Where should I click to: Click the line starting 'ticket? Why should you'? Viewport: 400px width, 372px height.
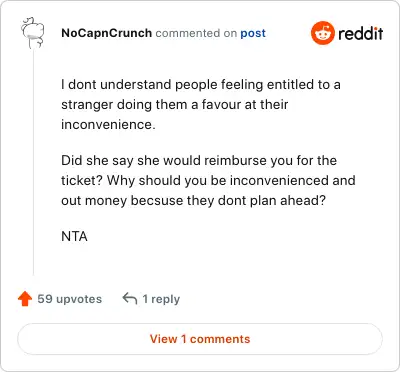click(208, 181)
